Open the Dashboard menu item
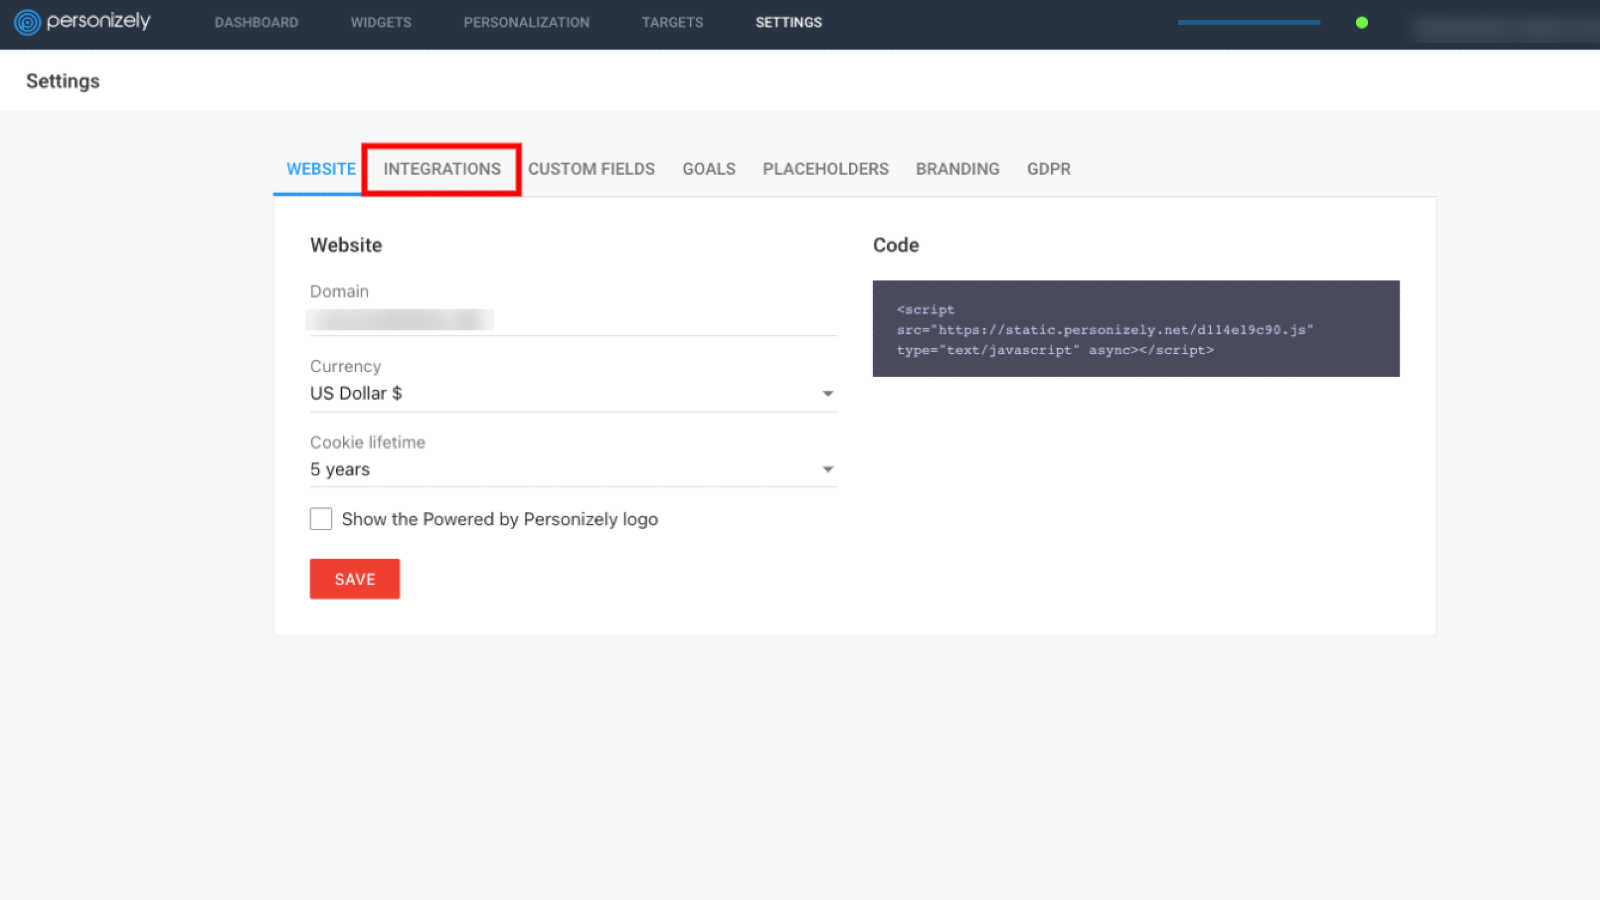 (256, 22)
